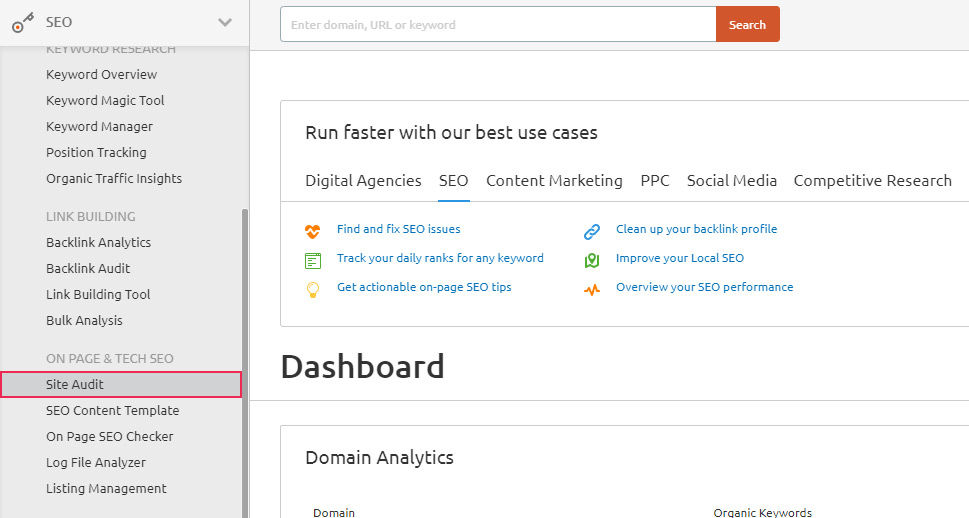The width and height of the screenshot is (969, 518).
Task: Open Log File Analyzer in the sidebar
Action: (x=96, y=463)
